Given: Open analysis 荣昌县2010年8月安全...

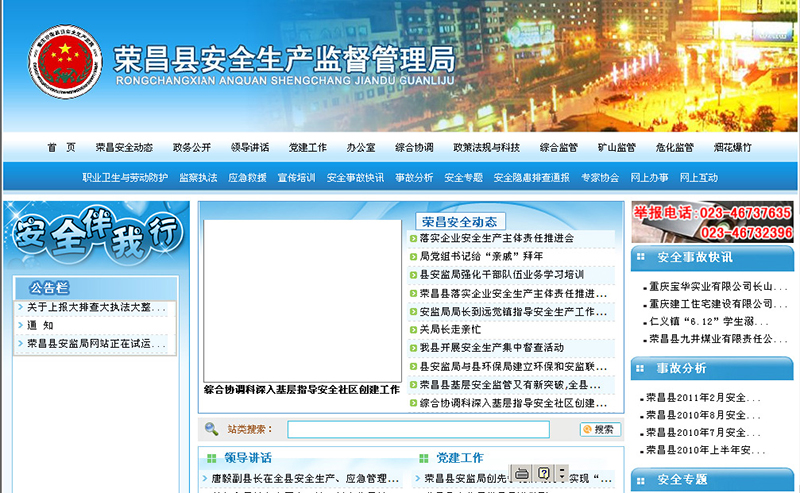Looking at the screenshot, I should 703,415.
